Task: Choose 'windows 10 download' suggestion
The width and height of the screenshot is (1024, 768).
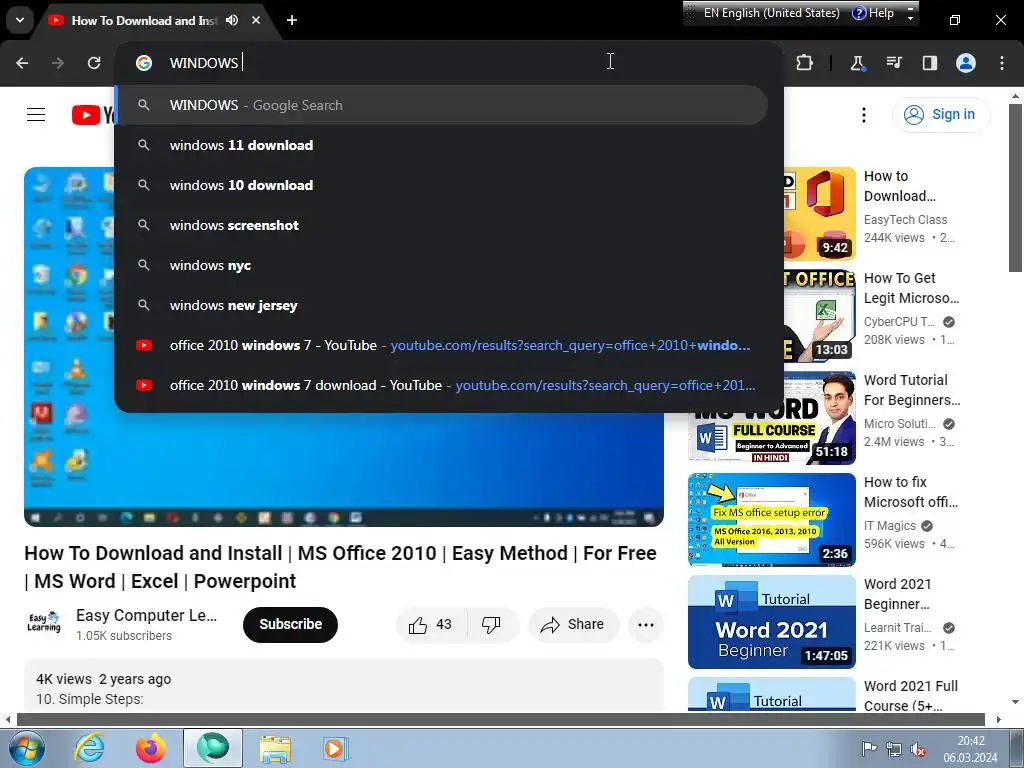Action: point(441,185)
